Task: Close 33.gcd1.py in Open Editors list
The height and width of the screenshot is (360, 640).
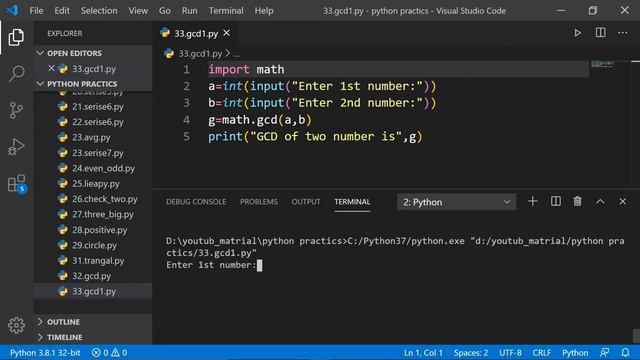Action: pyautogui.click(x=51, y=68)
